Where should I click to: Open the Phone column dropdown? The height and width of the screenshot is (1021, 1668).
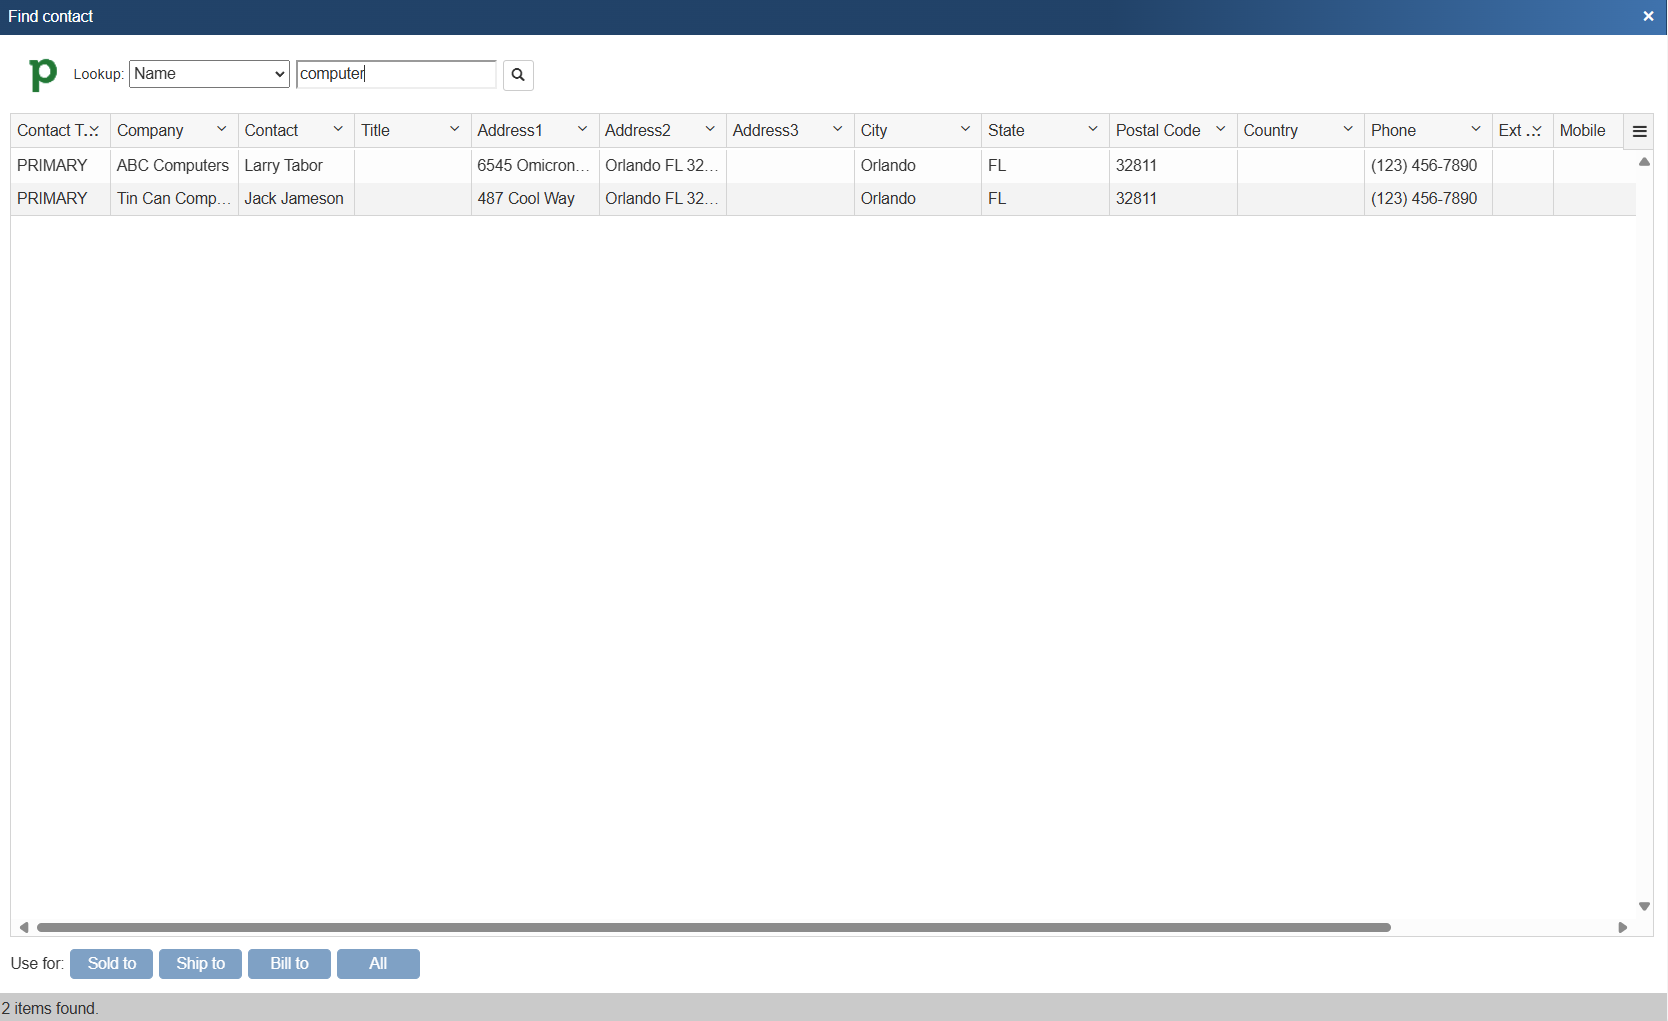click(x=1475, y=130)
